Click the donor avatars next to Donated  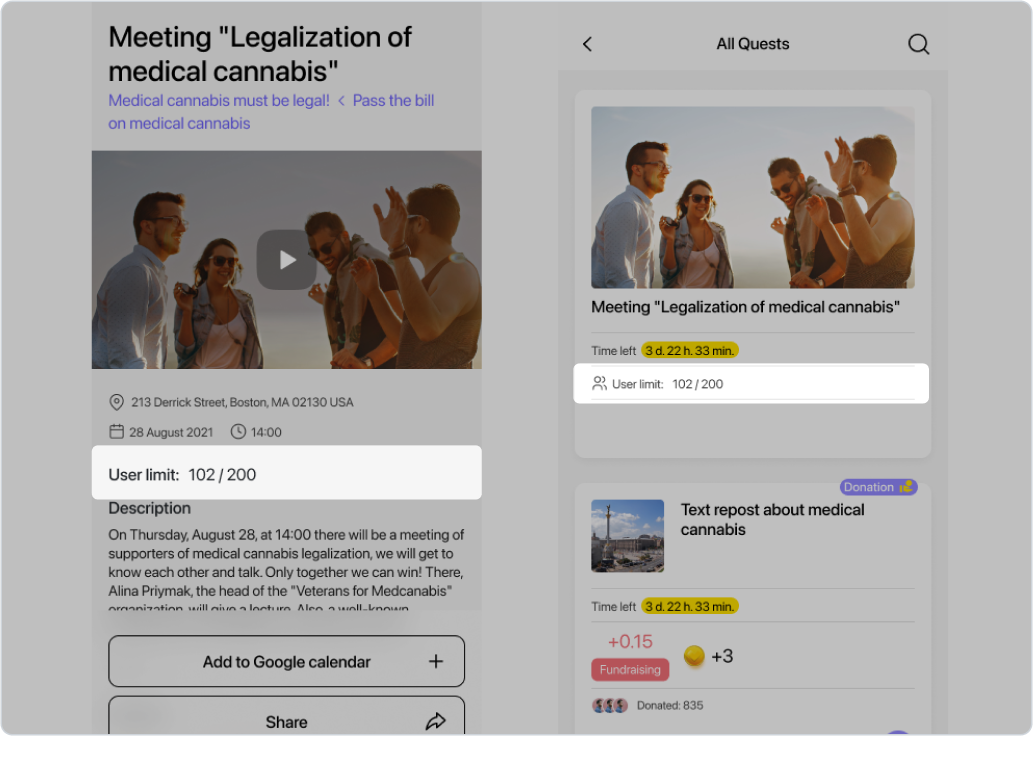(x=610, y=705)
